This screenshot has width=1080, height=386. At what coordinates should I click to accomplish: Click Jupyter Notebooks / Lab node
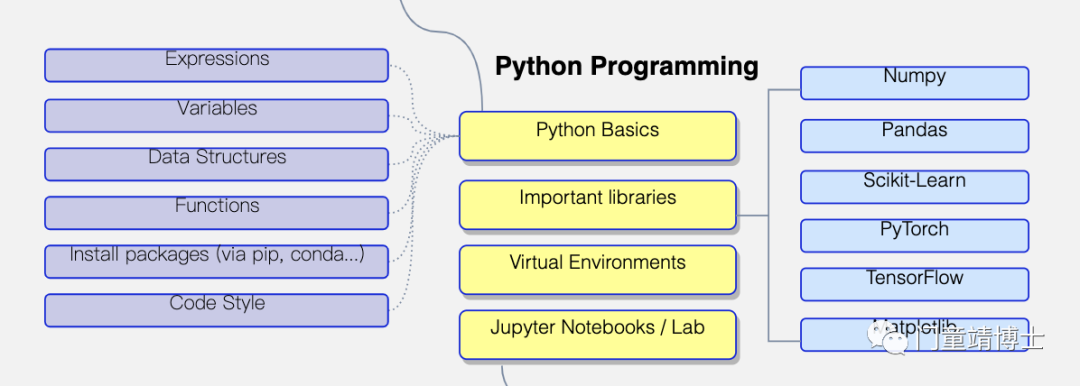point(598,334)
